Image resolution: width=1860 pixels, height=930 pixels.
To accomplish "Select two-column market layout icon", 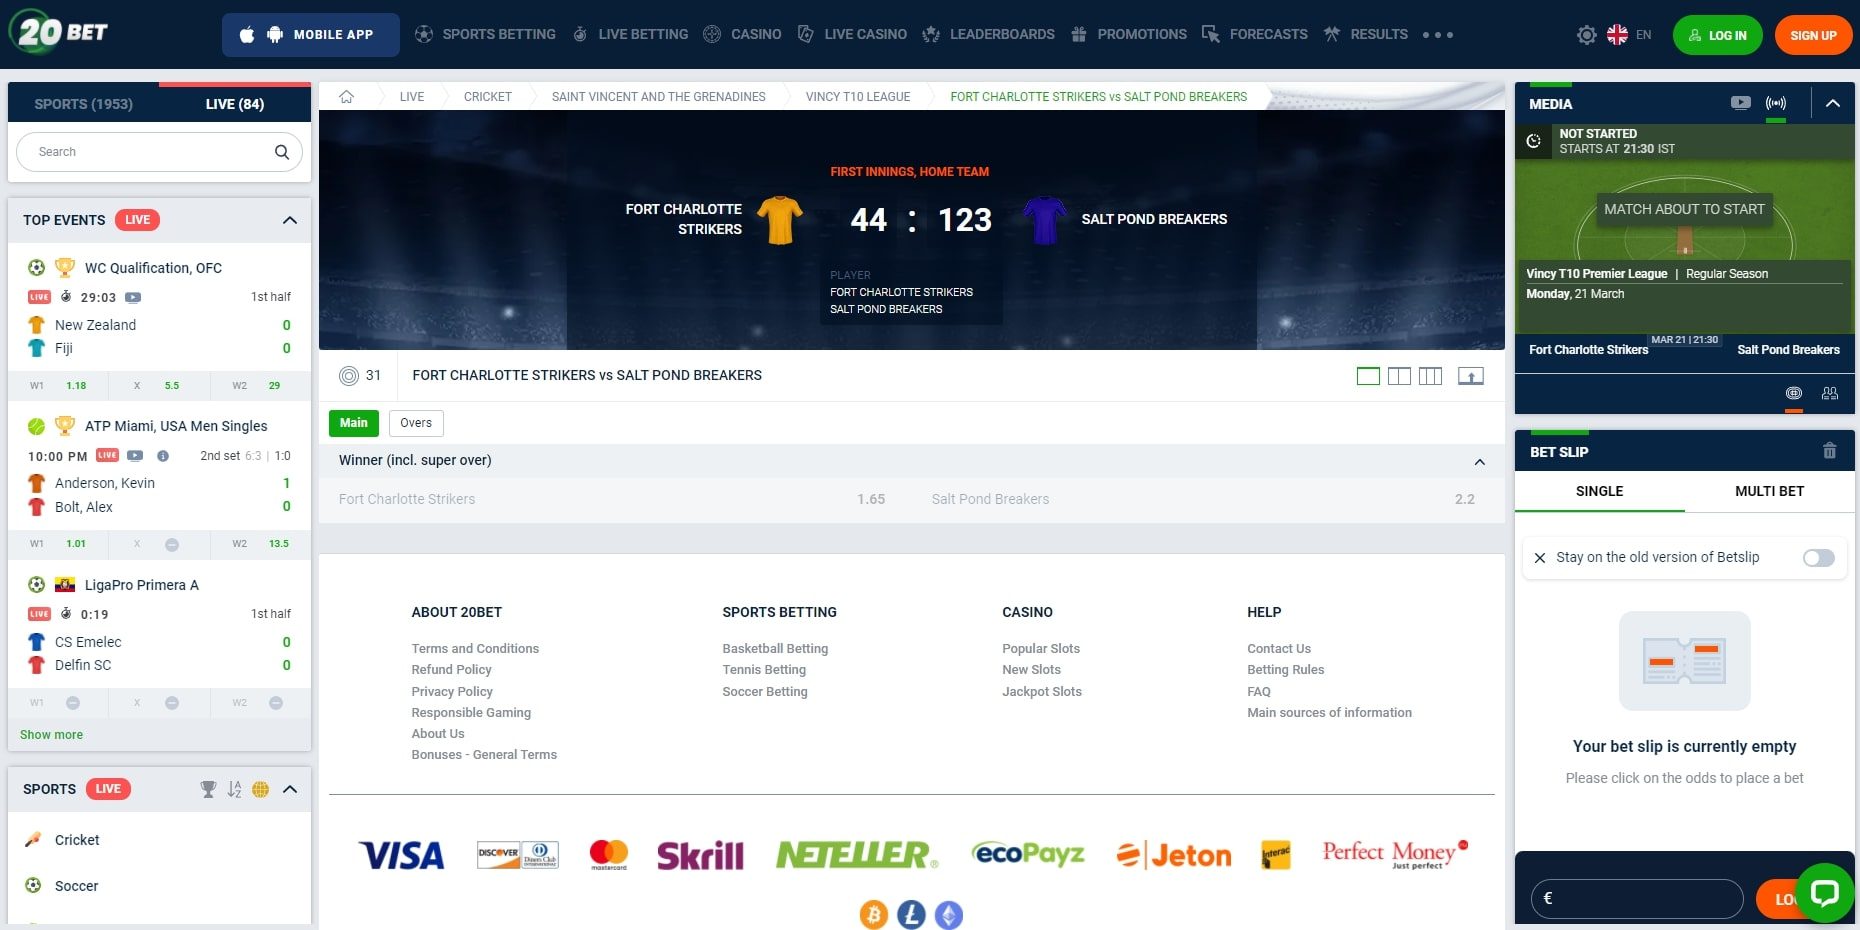I will 1399,376.
